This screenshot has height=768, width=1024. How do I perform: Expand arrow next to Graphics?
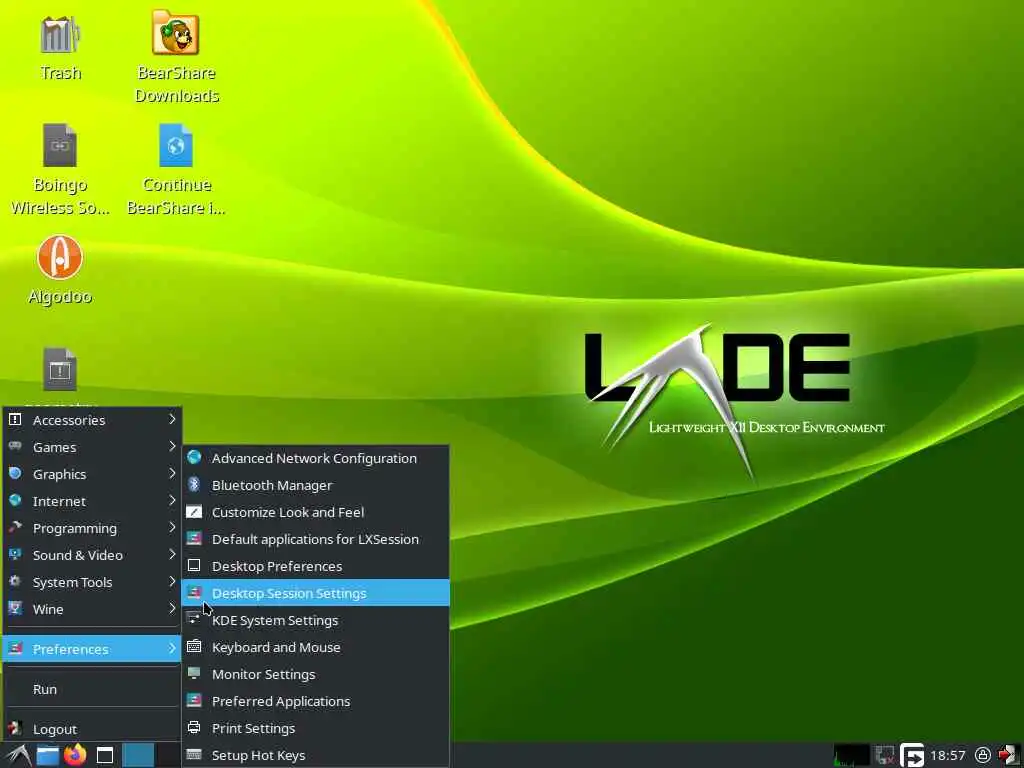click(x=172, y=473)
